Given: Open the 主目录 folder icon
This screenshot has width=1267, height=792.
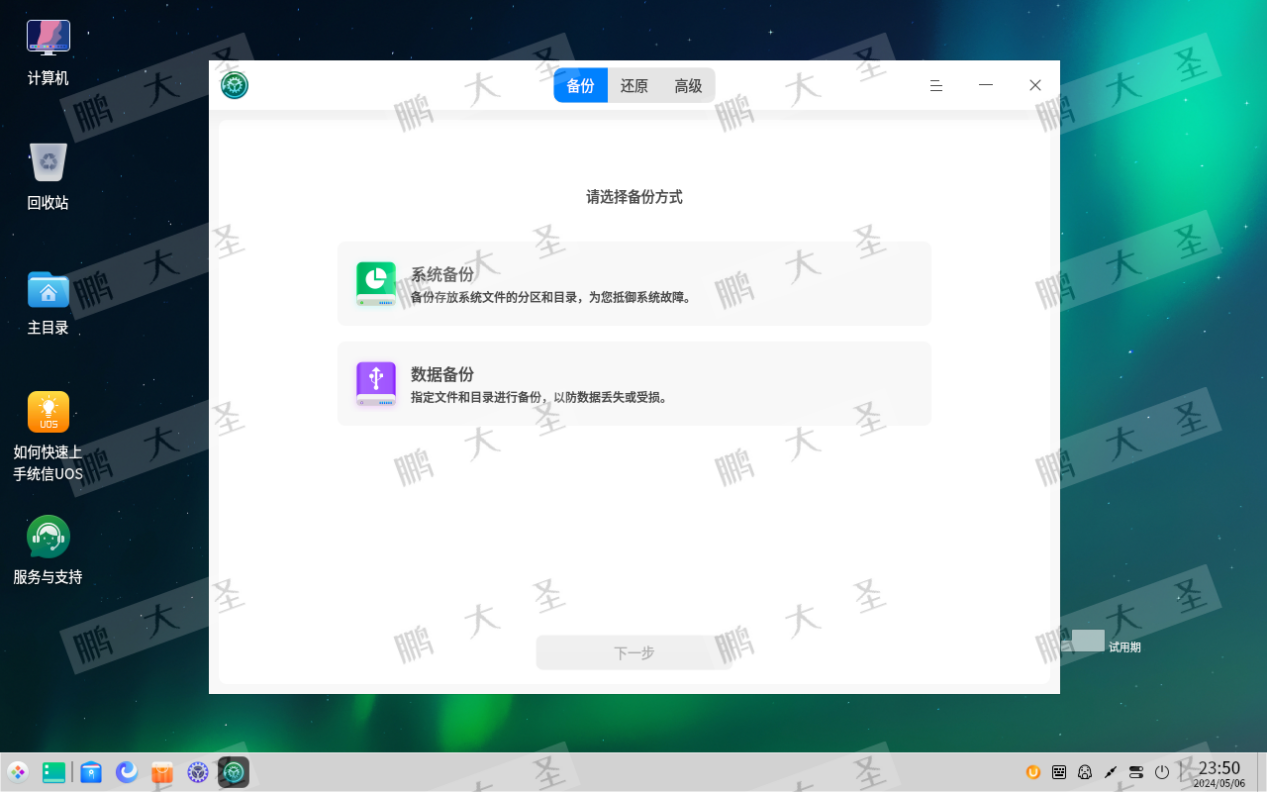Looking at the screenshot, I should [x=48, y=301].
